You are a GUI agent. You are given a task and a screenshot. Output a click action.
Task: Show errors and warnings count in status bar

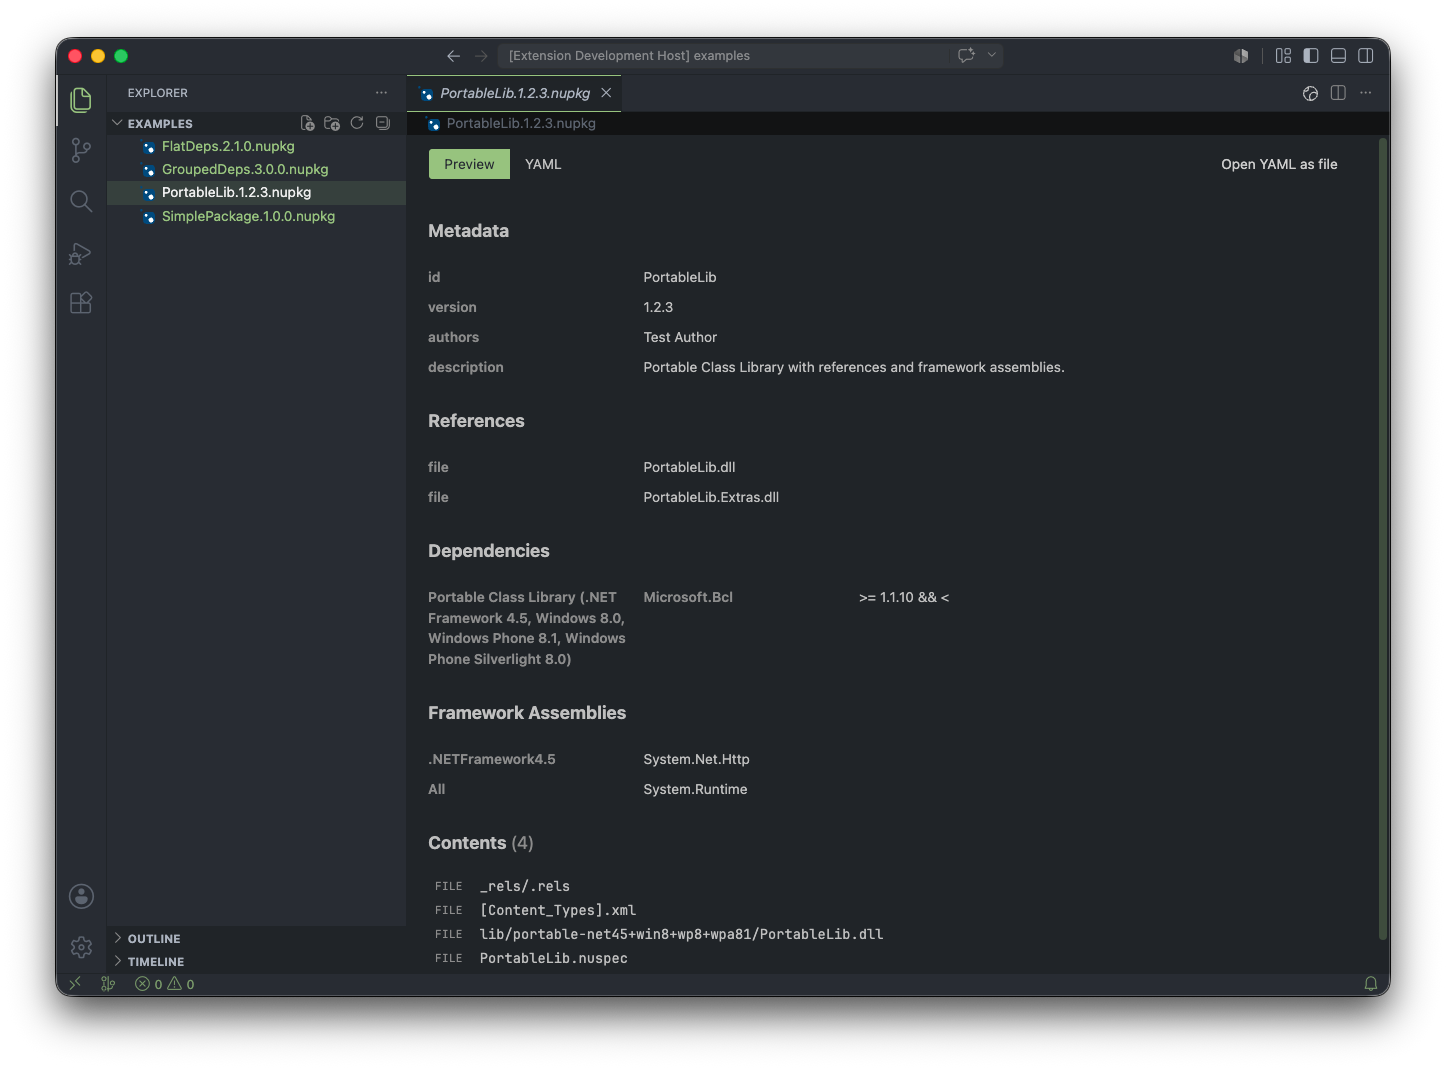(x=165, y=984)
